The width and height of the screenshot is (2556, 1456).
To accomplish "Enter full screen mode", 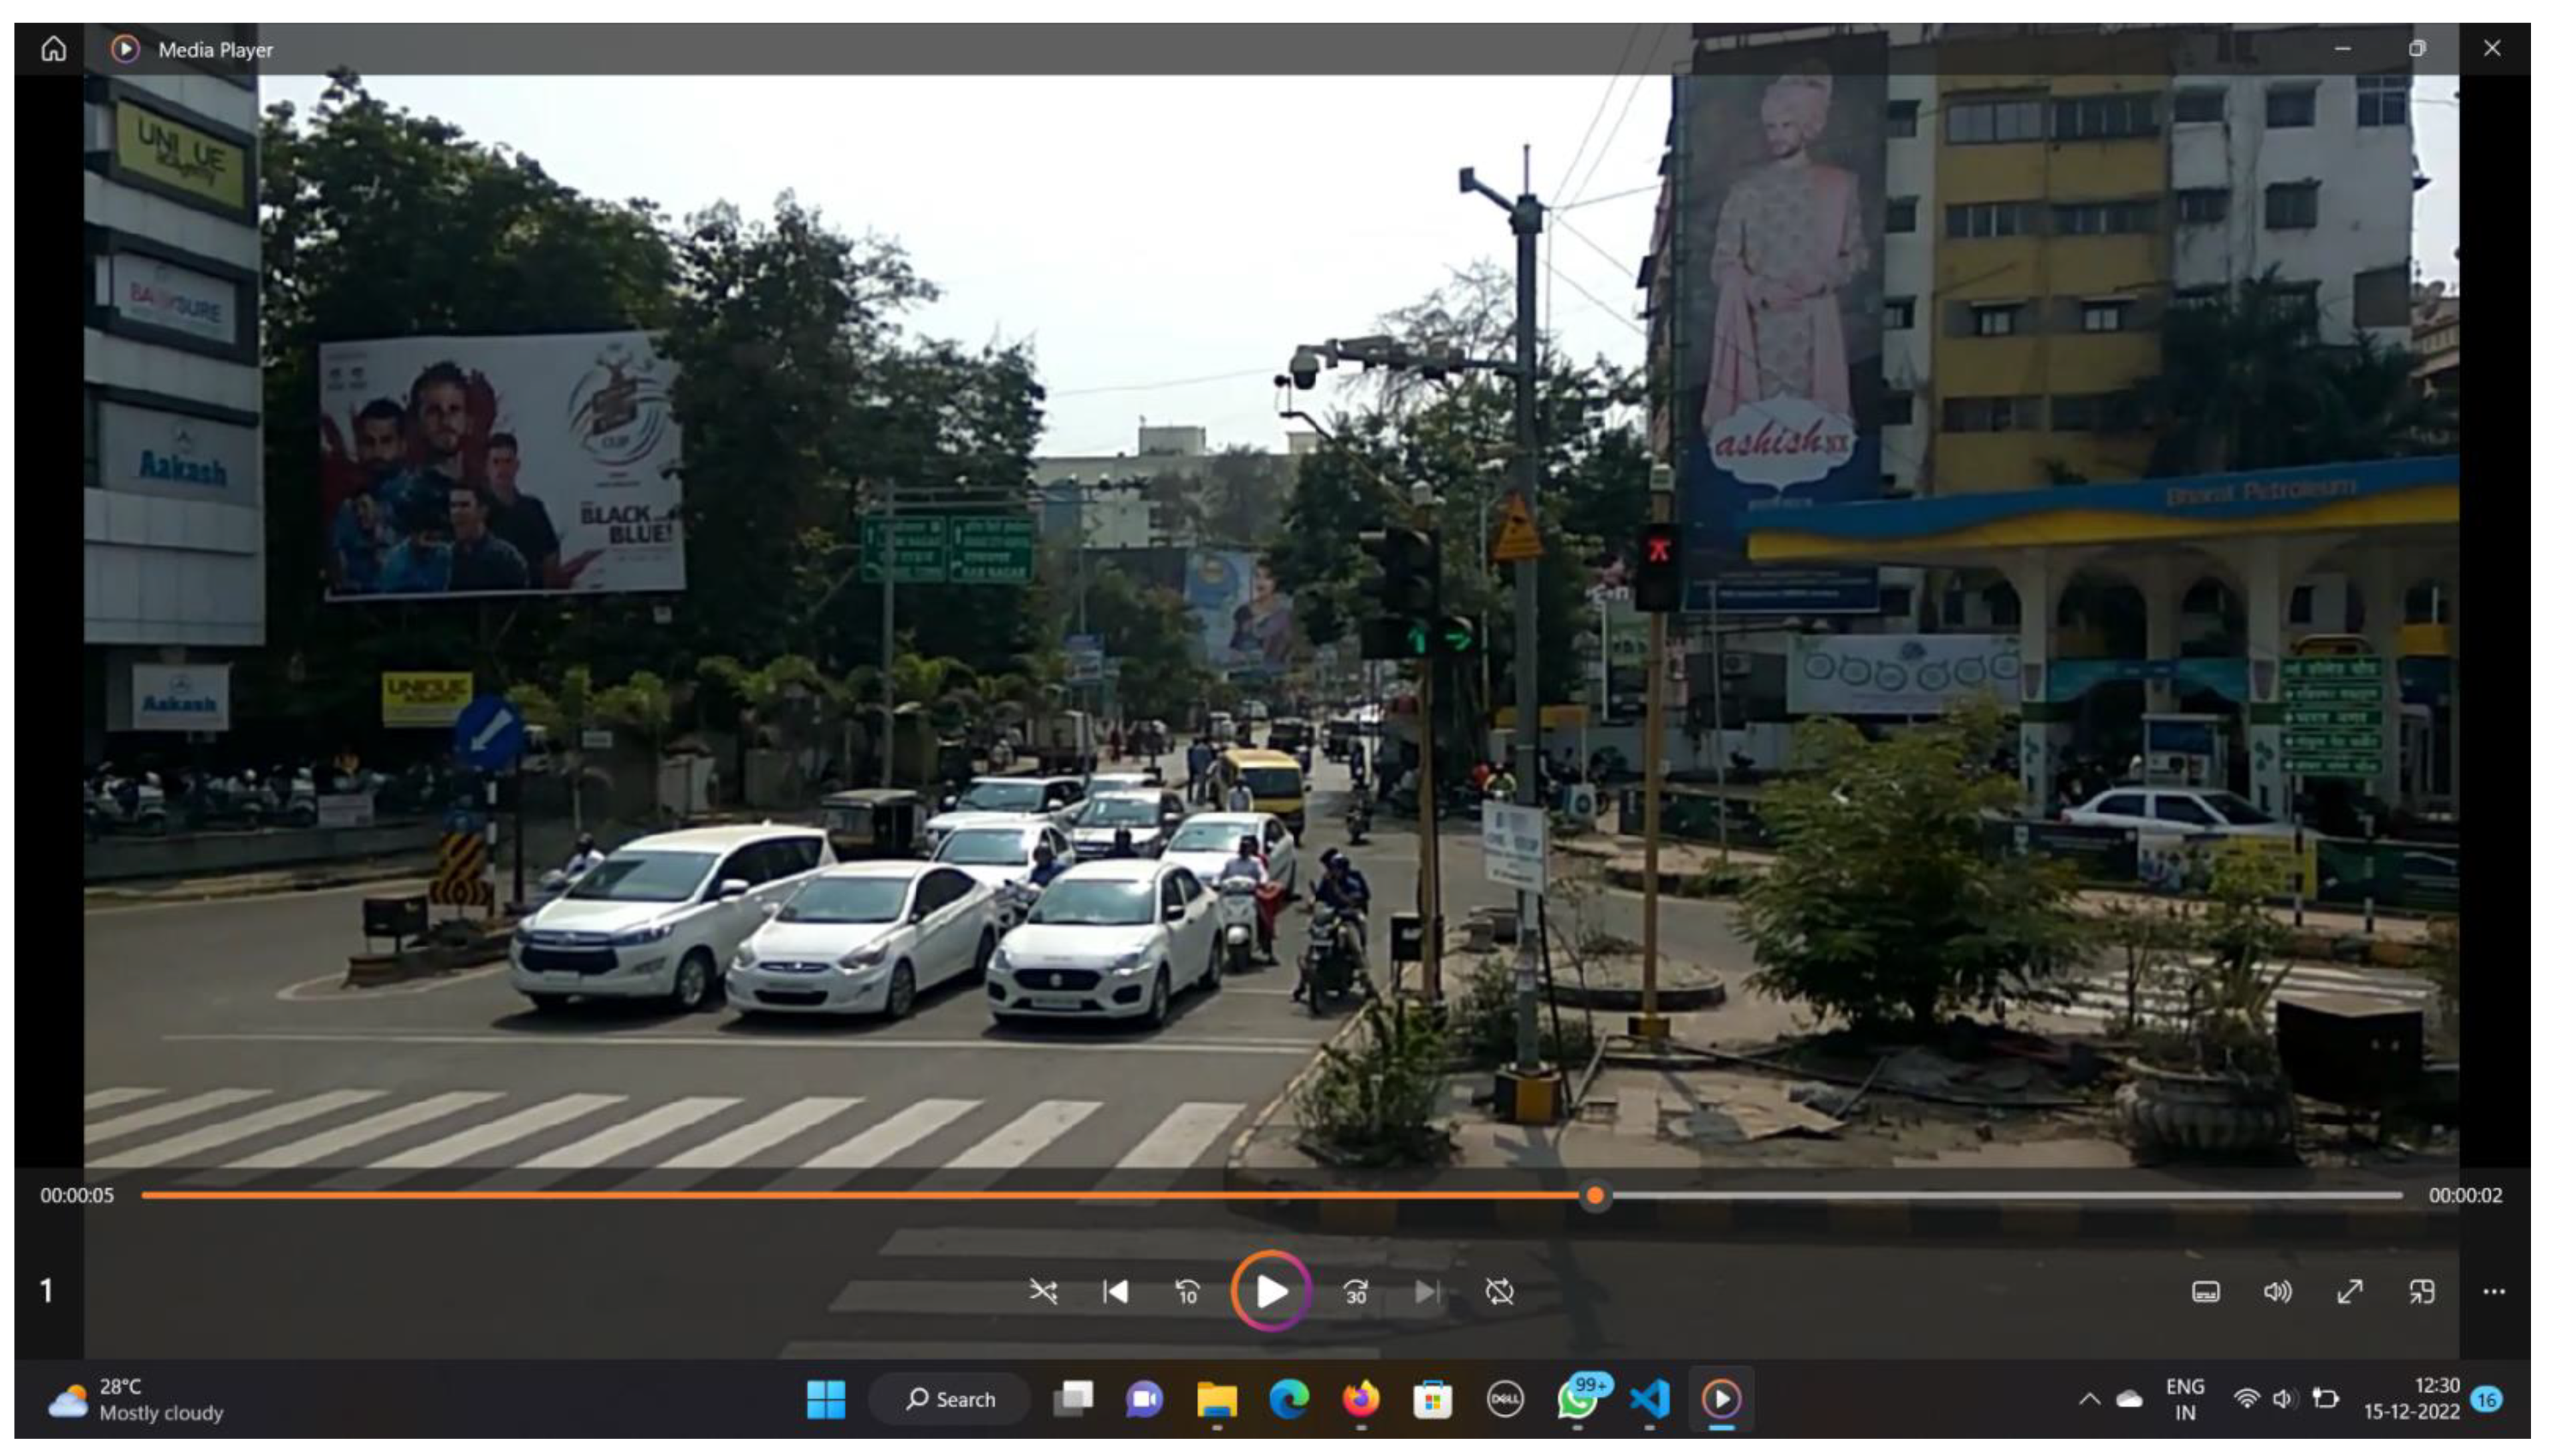I will 2349,1292.
